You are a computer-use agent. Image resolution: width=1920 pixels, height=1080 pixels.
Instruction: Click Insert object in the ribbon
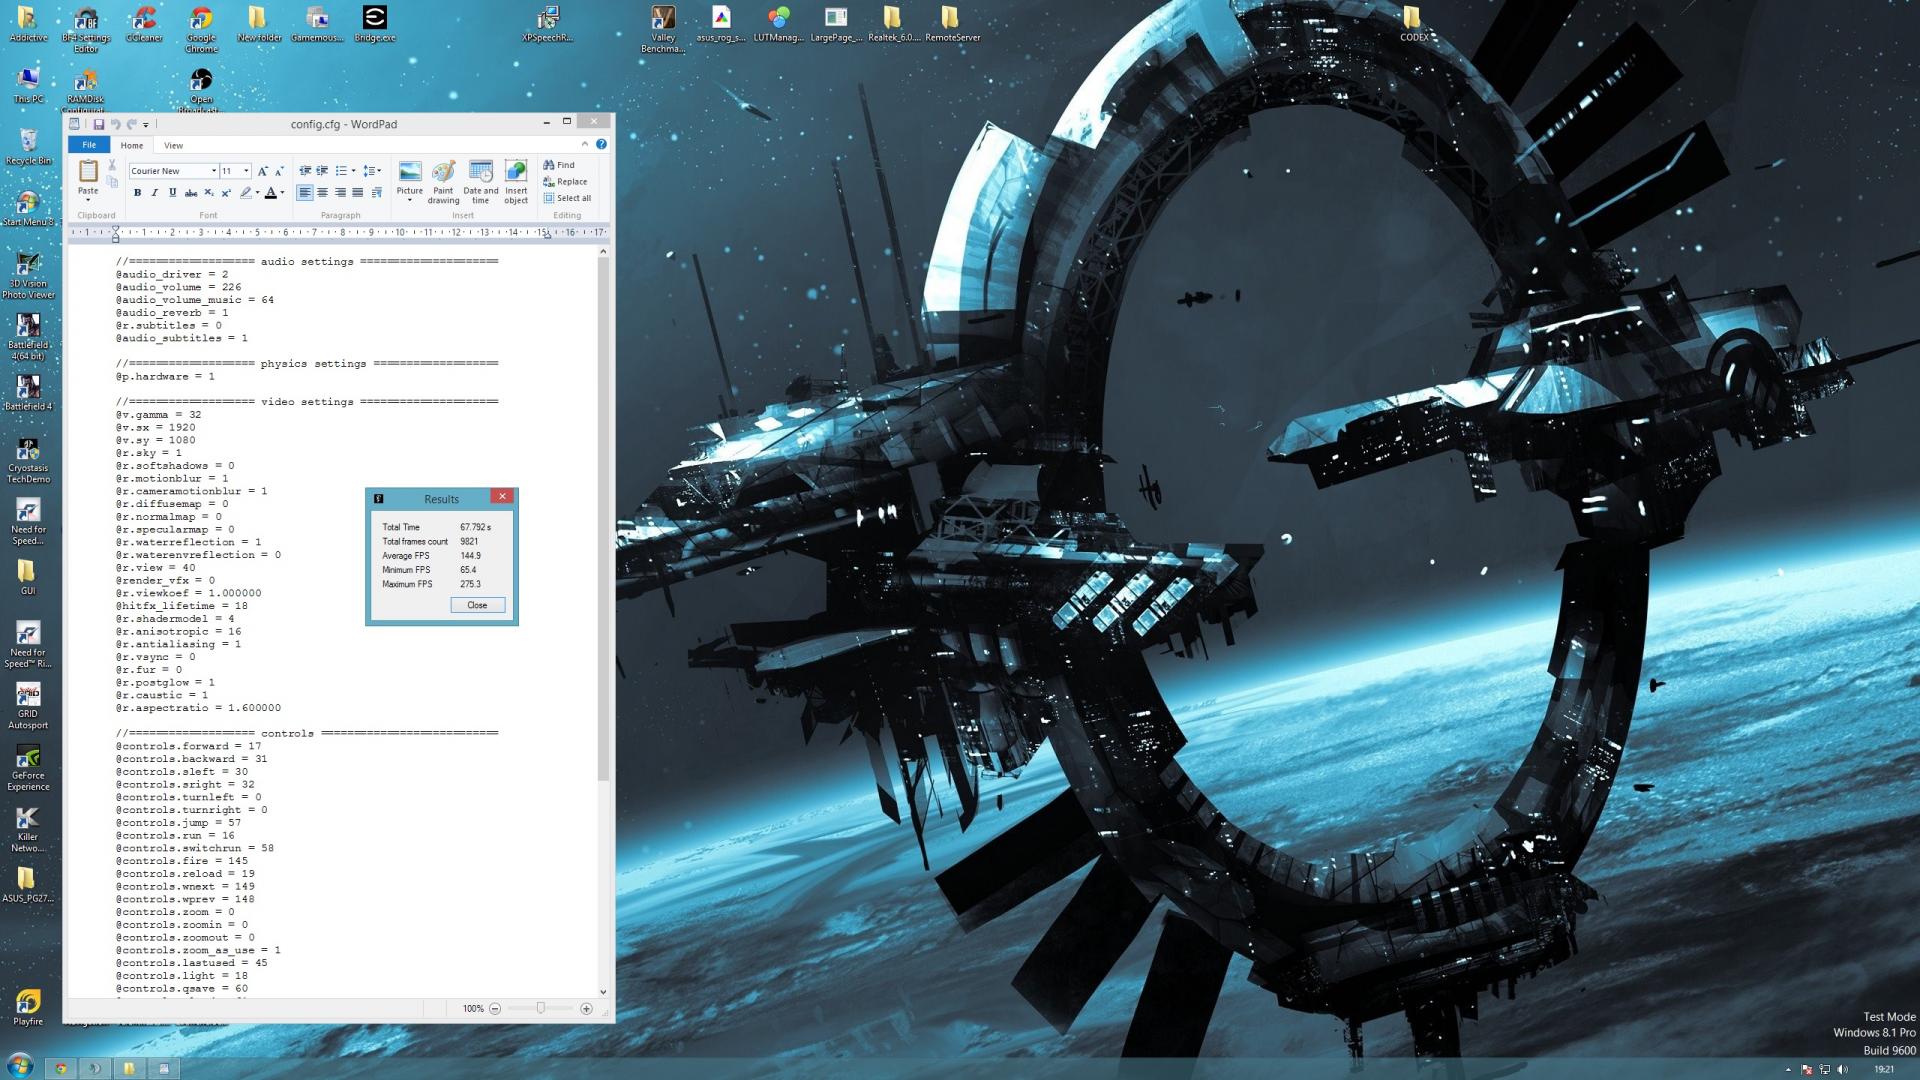click(x=516, y=181)
